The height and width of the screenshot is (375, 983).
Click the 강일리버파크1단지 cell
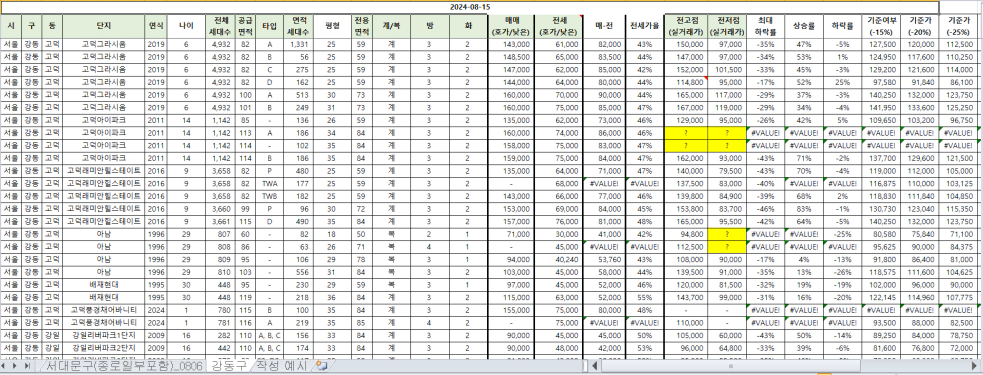coord(103,335)
